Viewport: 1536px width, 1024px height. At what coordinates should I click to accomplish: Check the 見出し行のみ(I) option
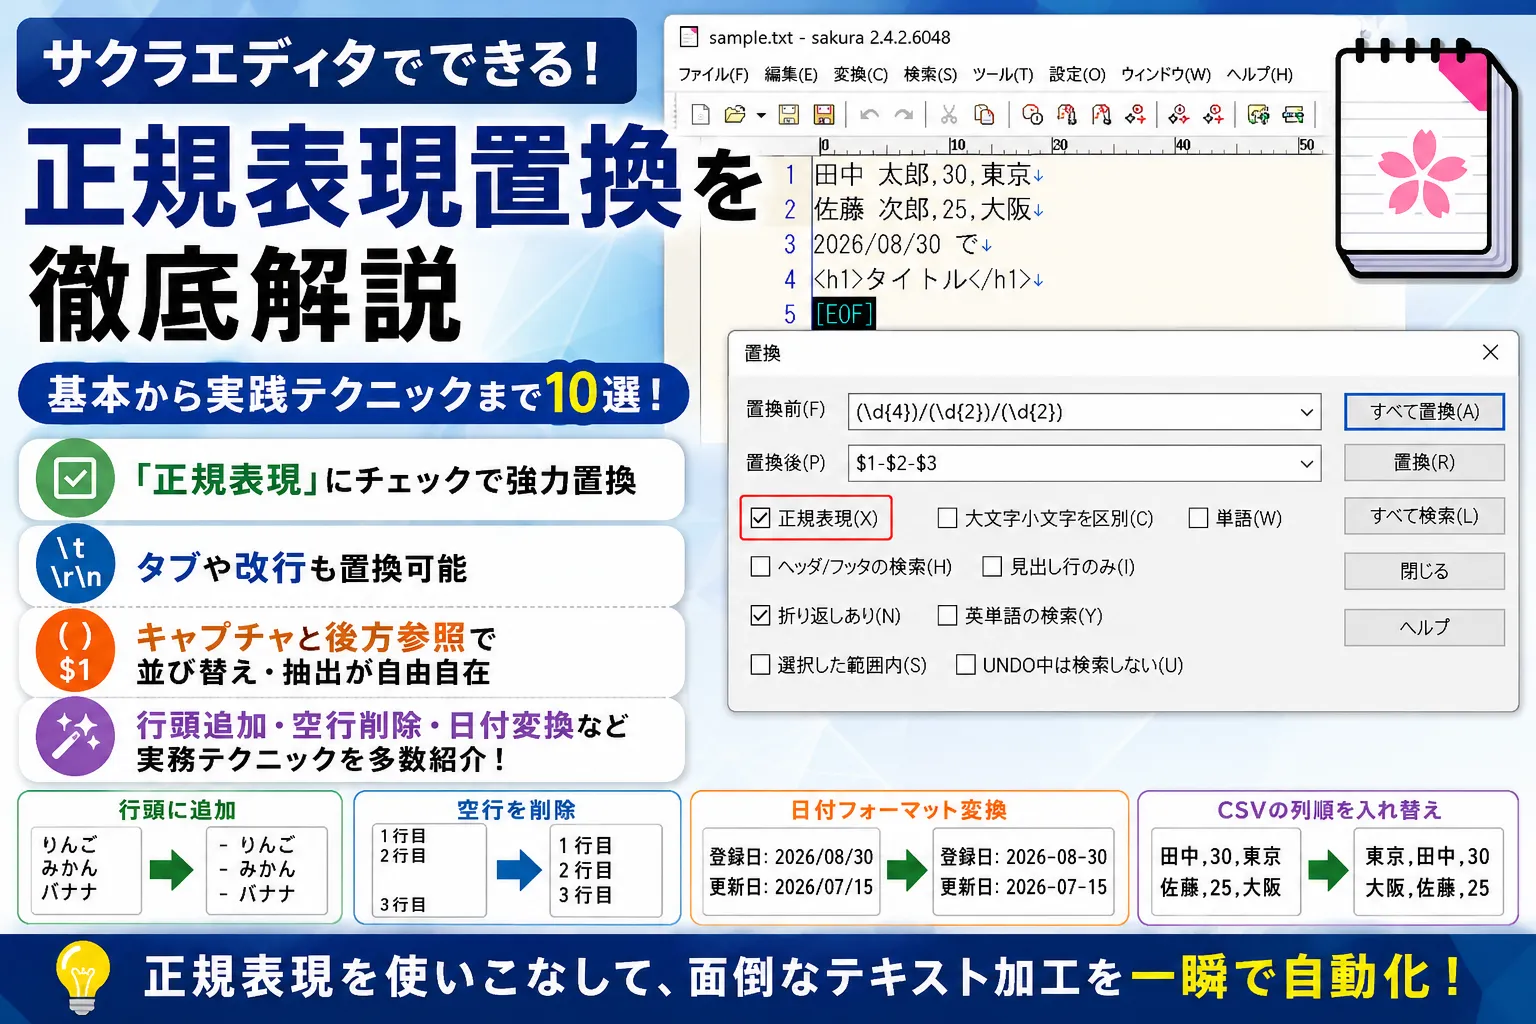click(992, 567)
